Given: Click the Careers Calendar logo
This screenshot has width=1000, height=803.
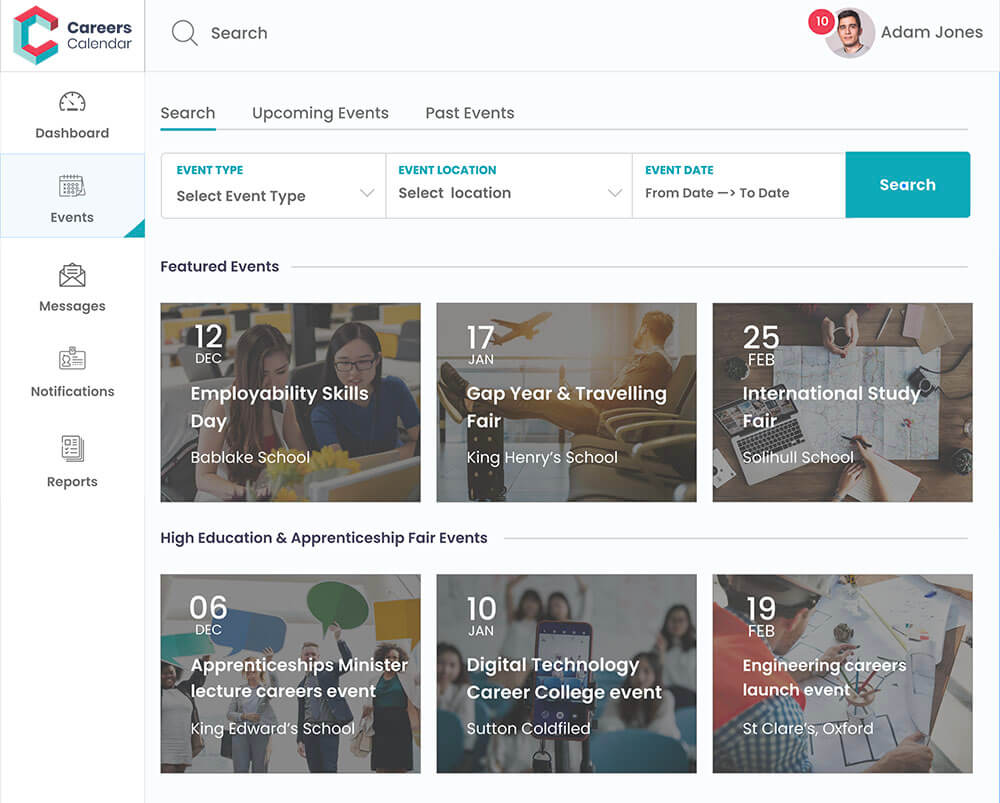Looking at the screenshot, I should (72, 35).
